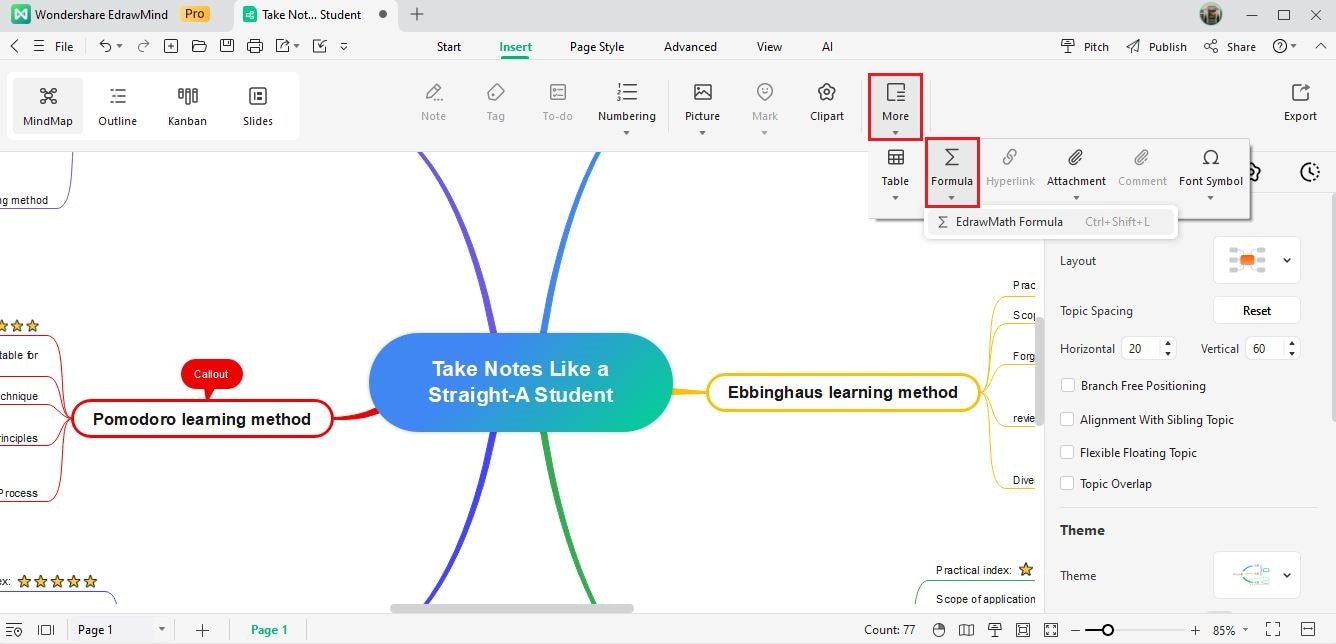The width and height of the screenshot is (1336, 644).
Task: Click the zoom slider handle
Action: (1107, 630)
